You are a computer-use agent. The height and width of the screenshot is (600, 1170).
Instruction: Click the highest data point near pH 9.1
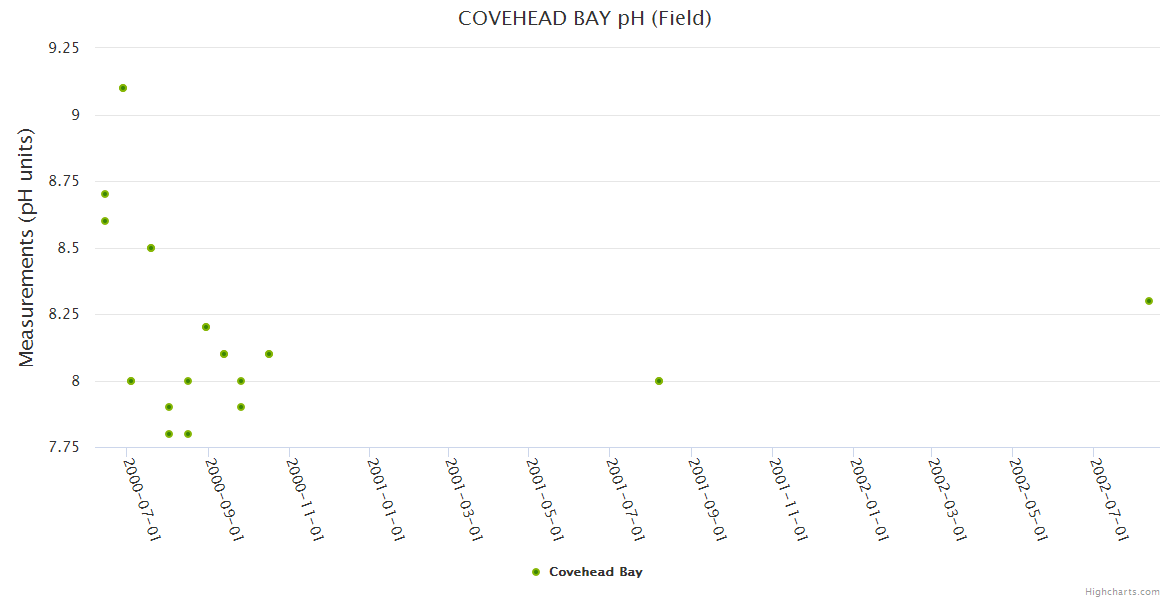tap(123, 88)
